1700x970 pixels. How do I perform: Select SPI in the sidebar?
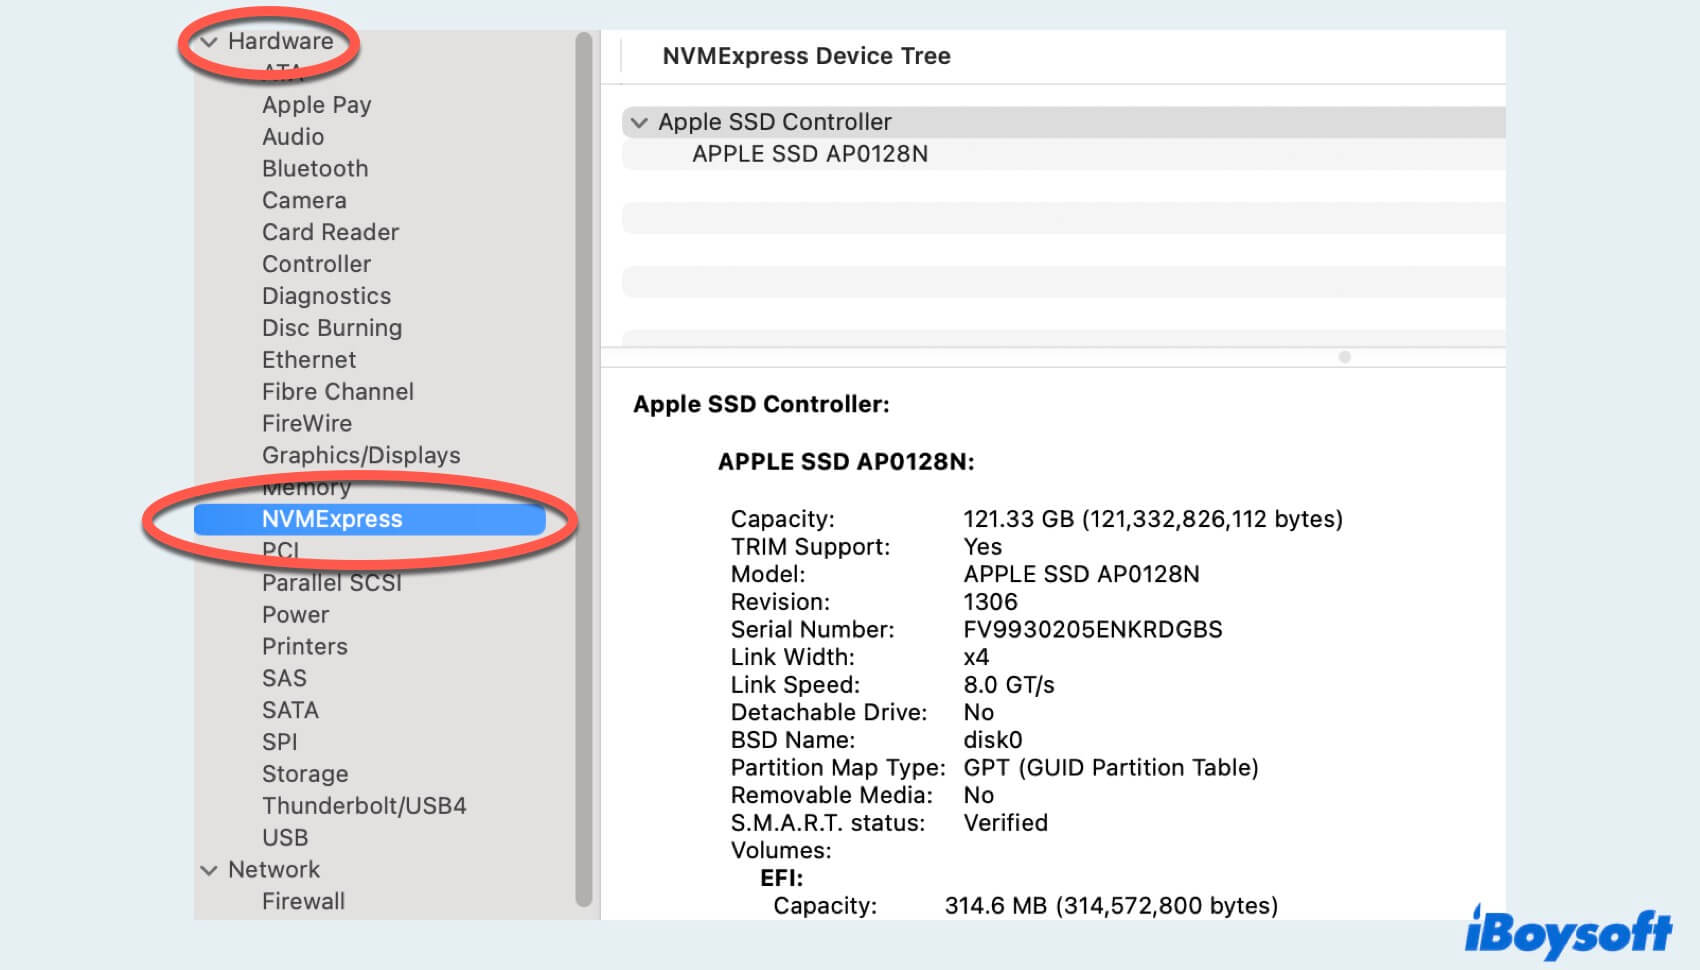click(280, 743)
